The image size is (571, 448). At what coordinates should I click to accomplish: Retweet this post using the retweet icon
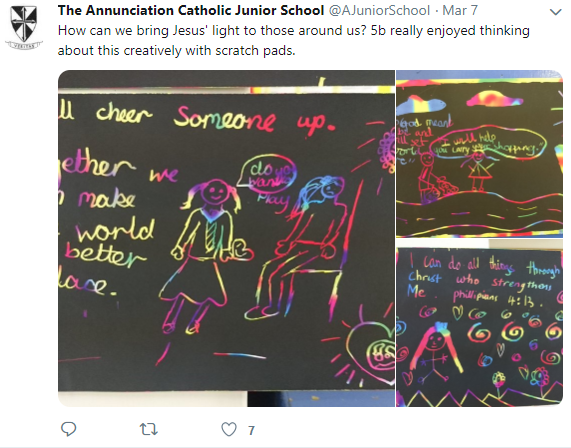tap(149, 429)
